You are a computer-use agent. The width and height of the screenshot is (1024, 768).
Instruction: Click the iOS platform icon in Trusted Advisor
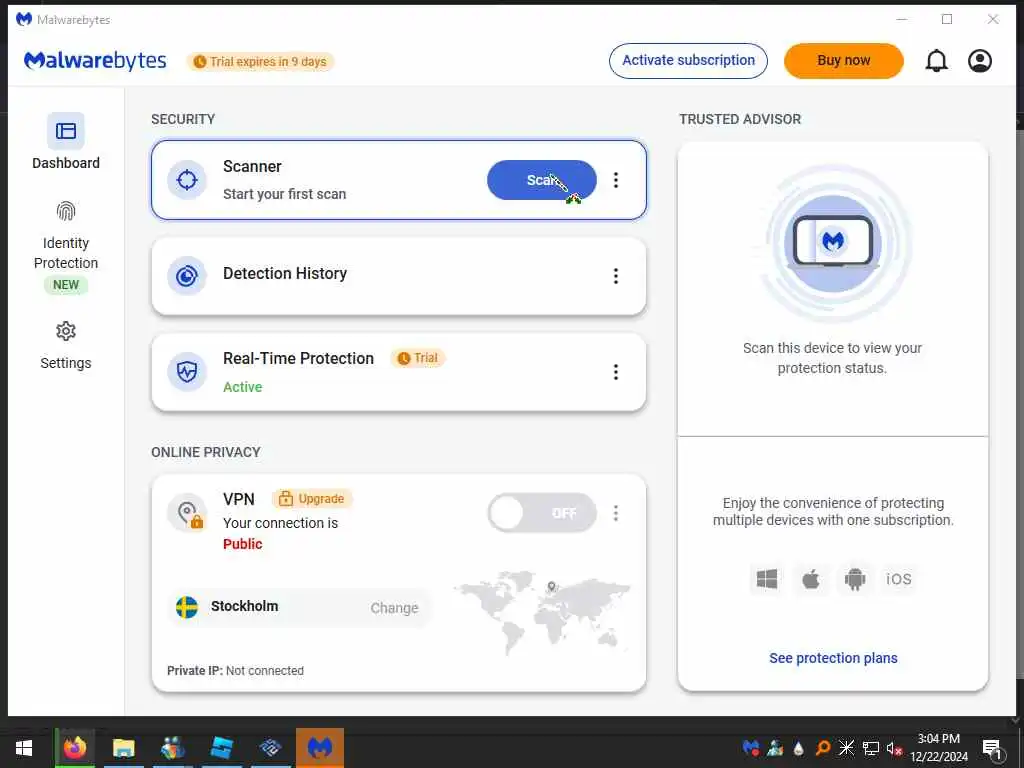coord(899,579)
